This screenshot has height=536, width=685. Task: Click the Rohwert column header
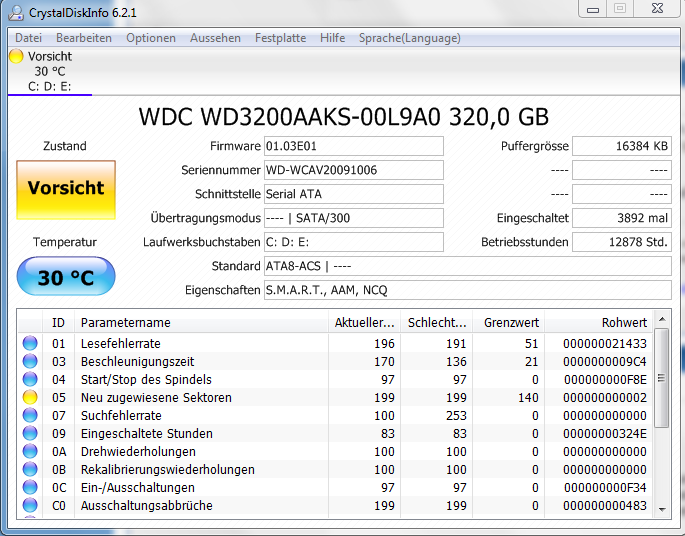point(599,322)
